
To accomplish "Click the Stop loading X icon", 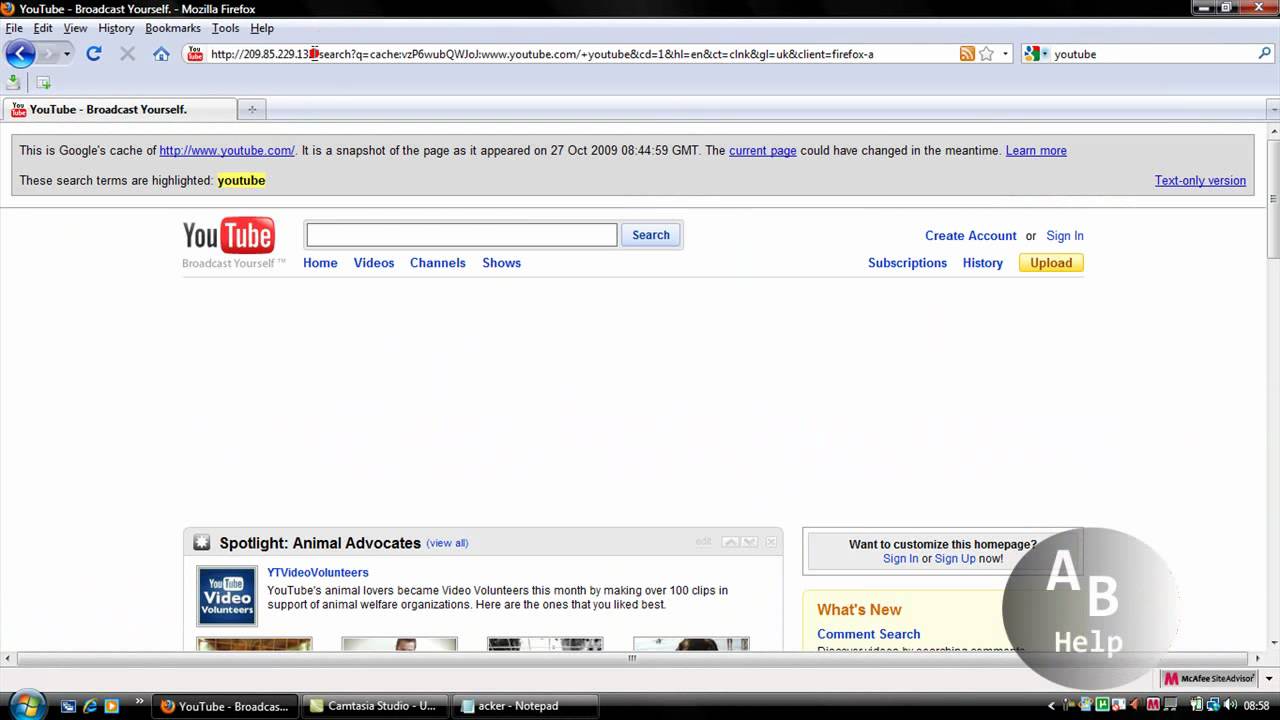I will tap(127, 54).
